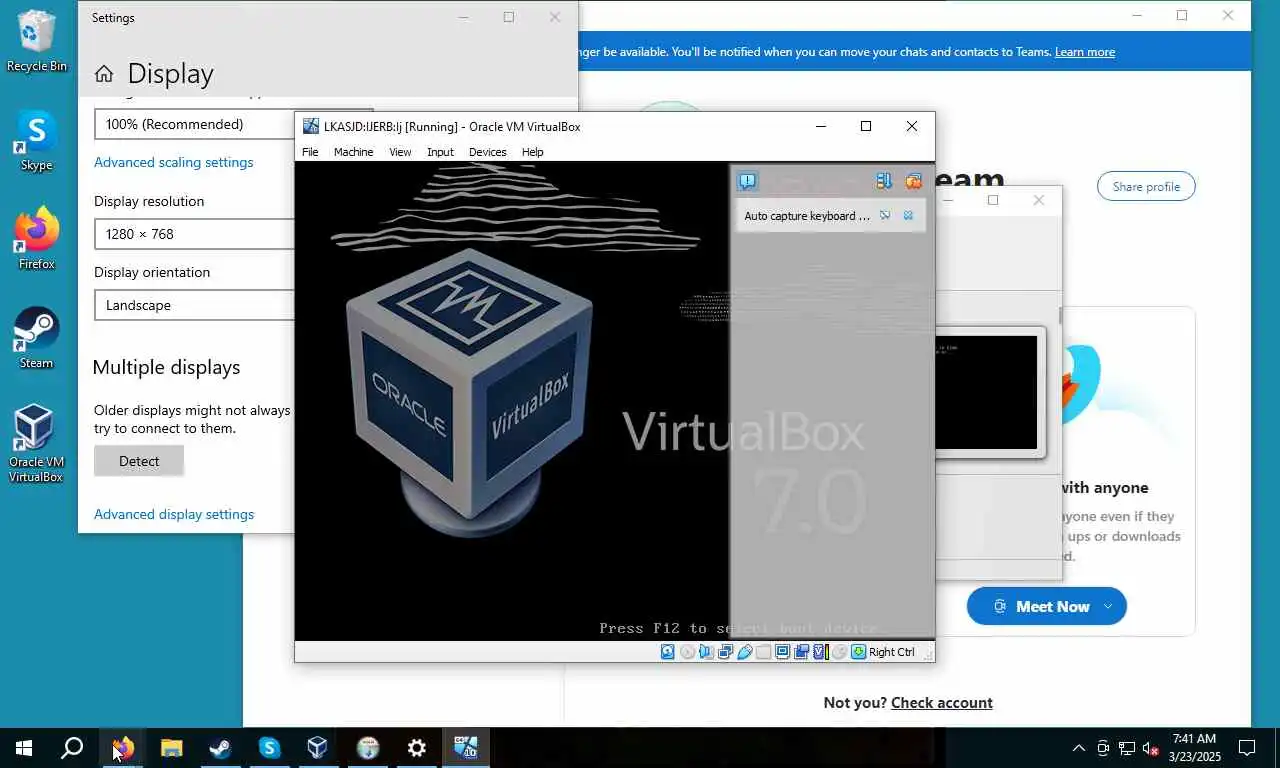
Task: Open the Windows Start menu
Action: 24,747
